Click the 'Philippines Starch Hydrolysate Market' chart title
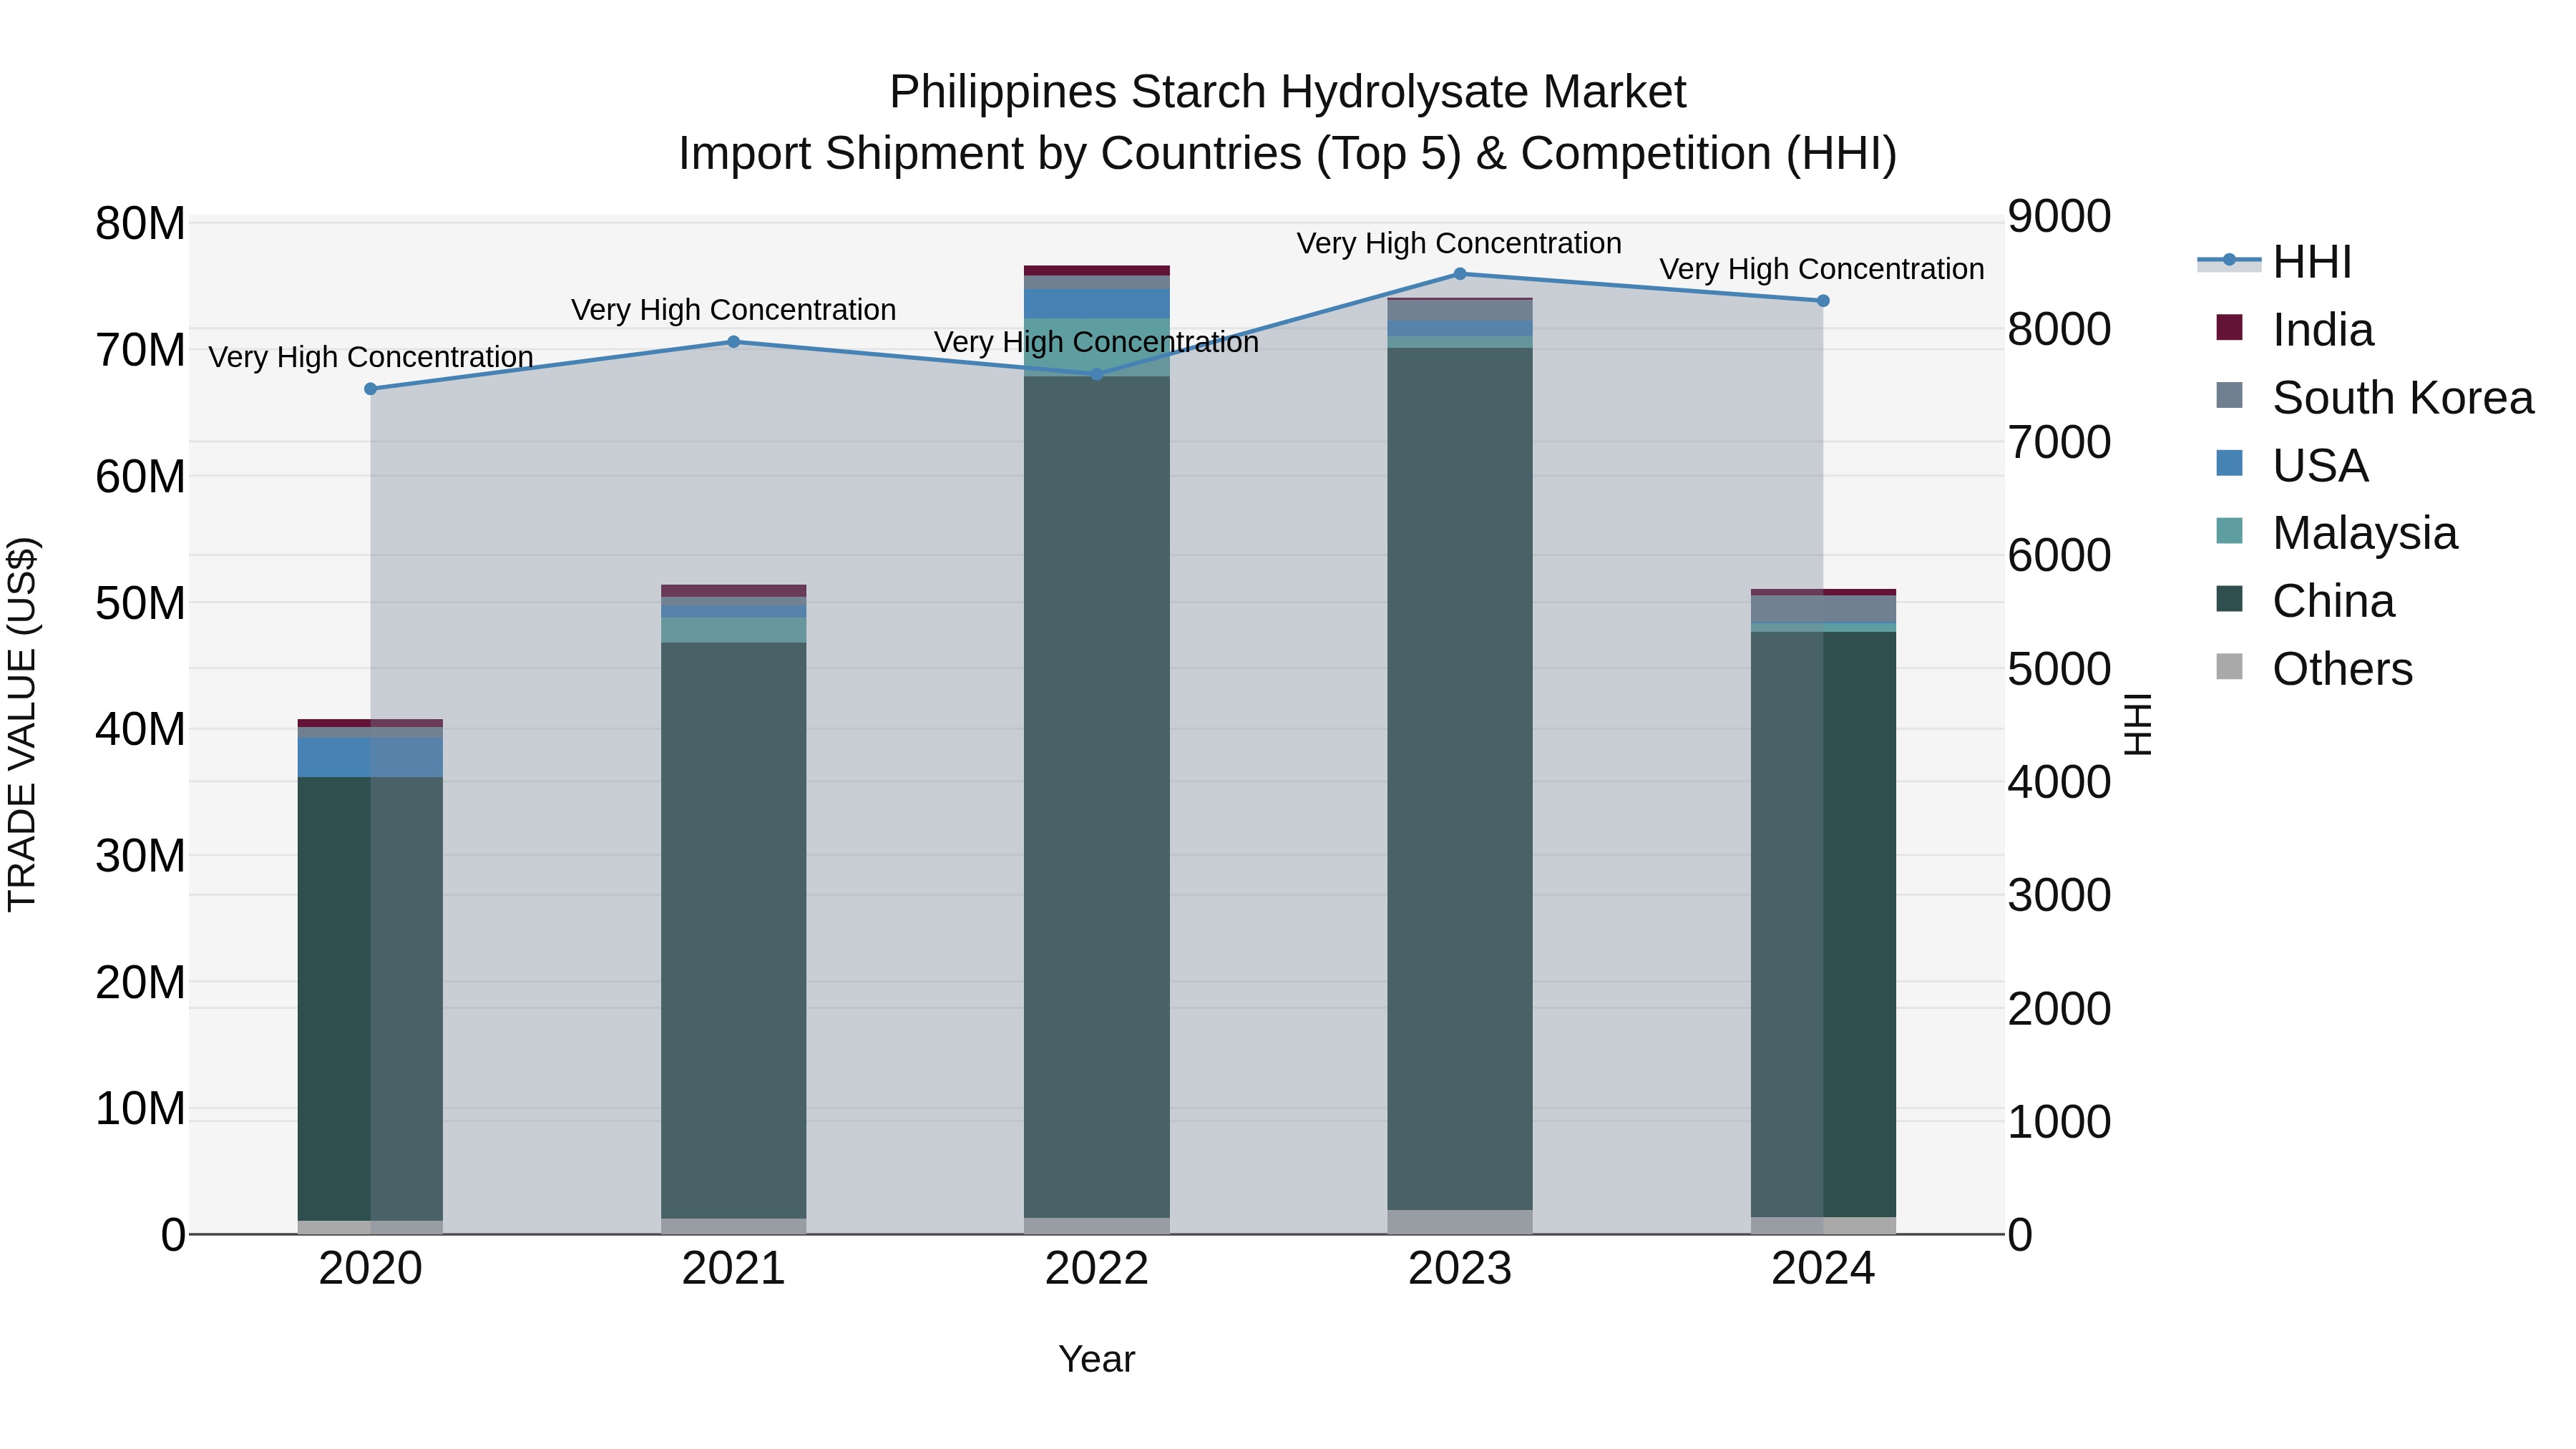Image resolution: width=2576 pixels, height=1449 pixels. [1288, 92]
